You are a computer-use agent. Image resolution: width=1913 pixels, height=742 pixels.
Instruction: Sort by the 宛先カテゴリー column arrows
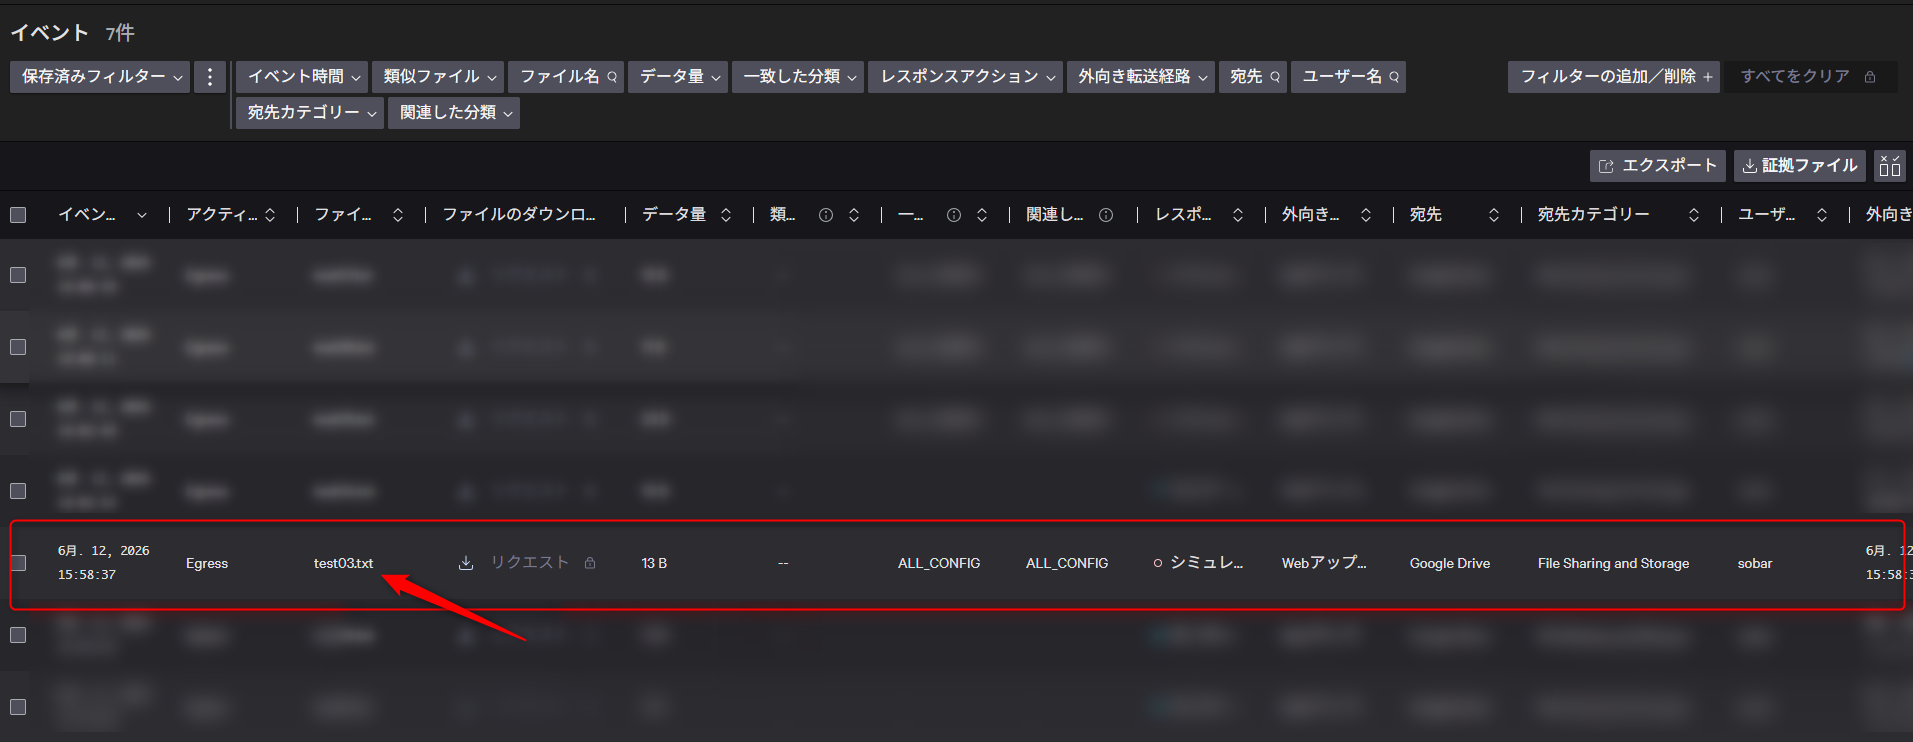[x=1694, y=215]
